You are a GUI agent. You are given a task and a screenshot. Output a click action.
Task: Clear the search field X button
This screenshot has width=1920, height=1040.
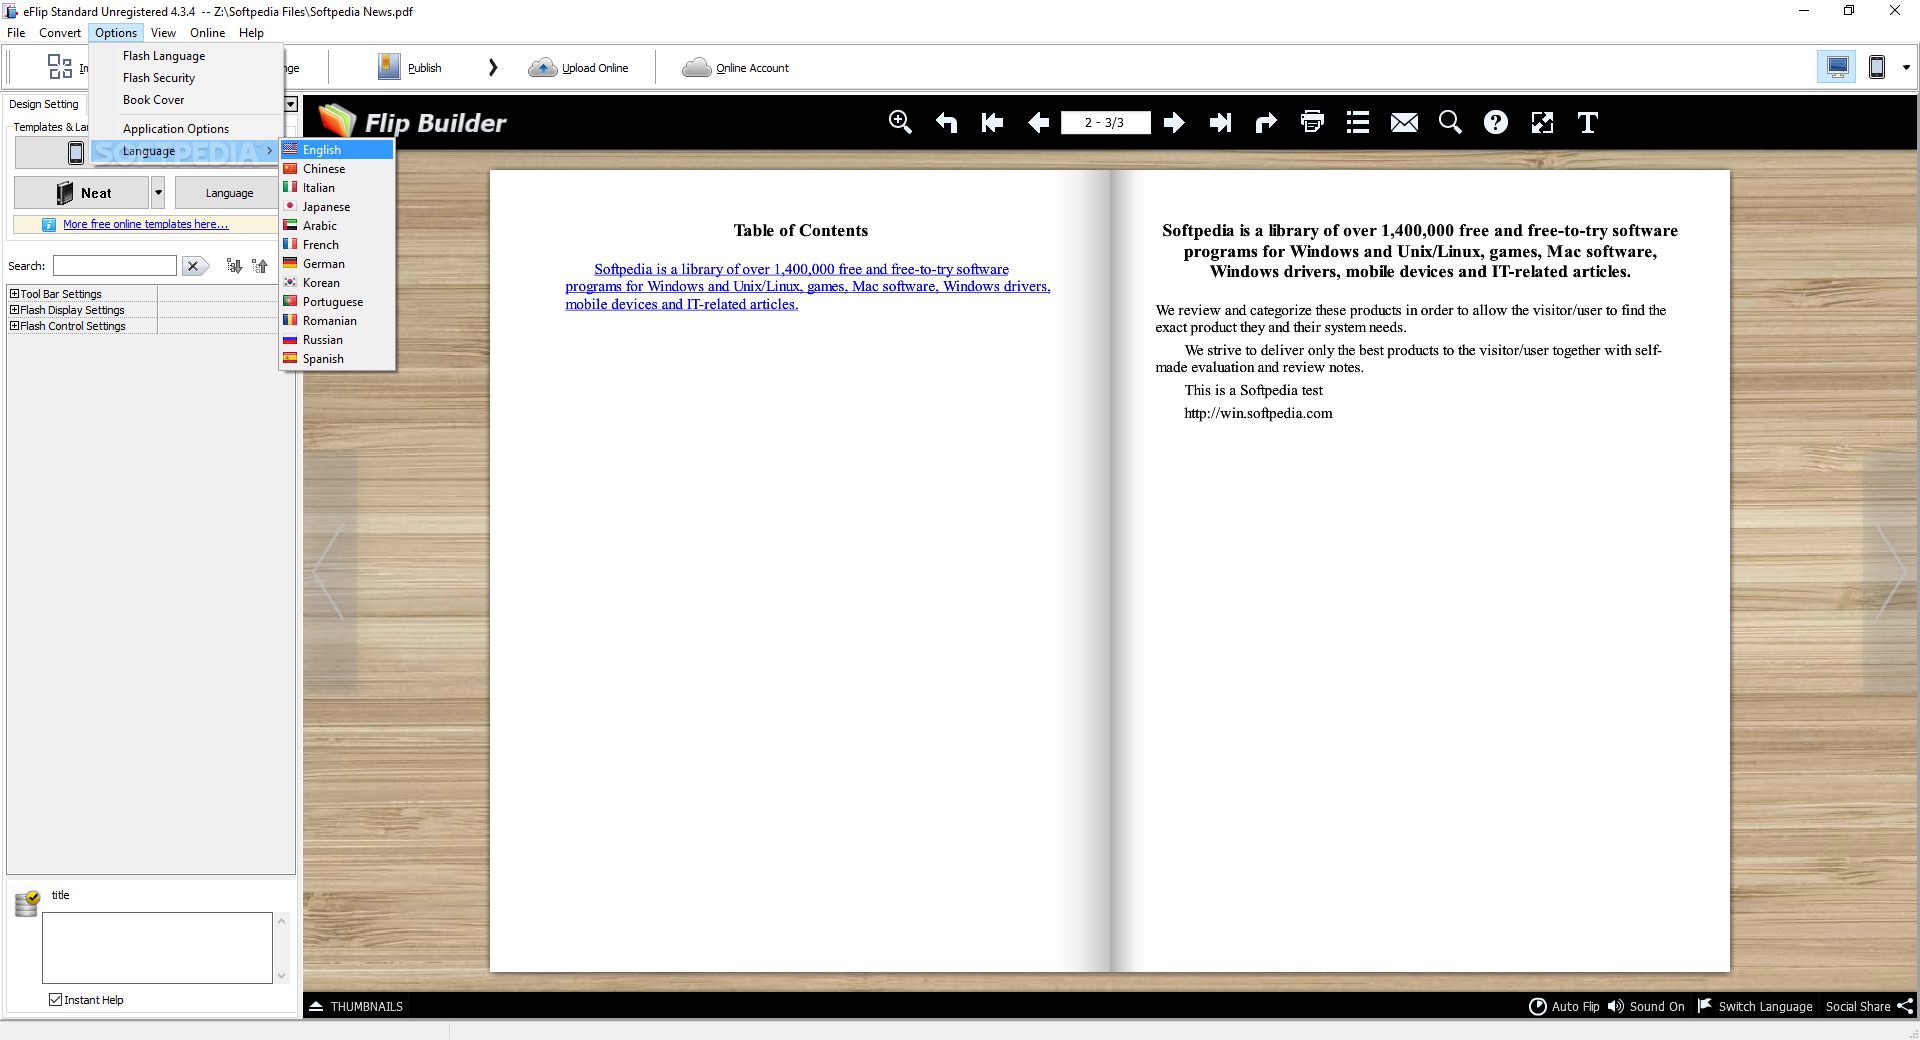(x=193, y=266)
